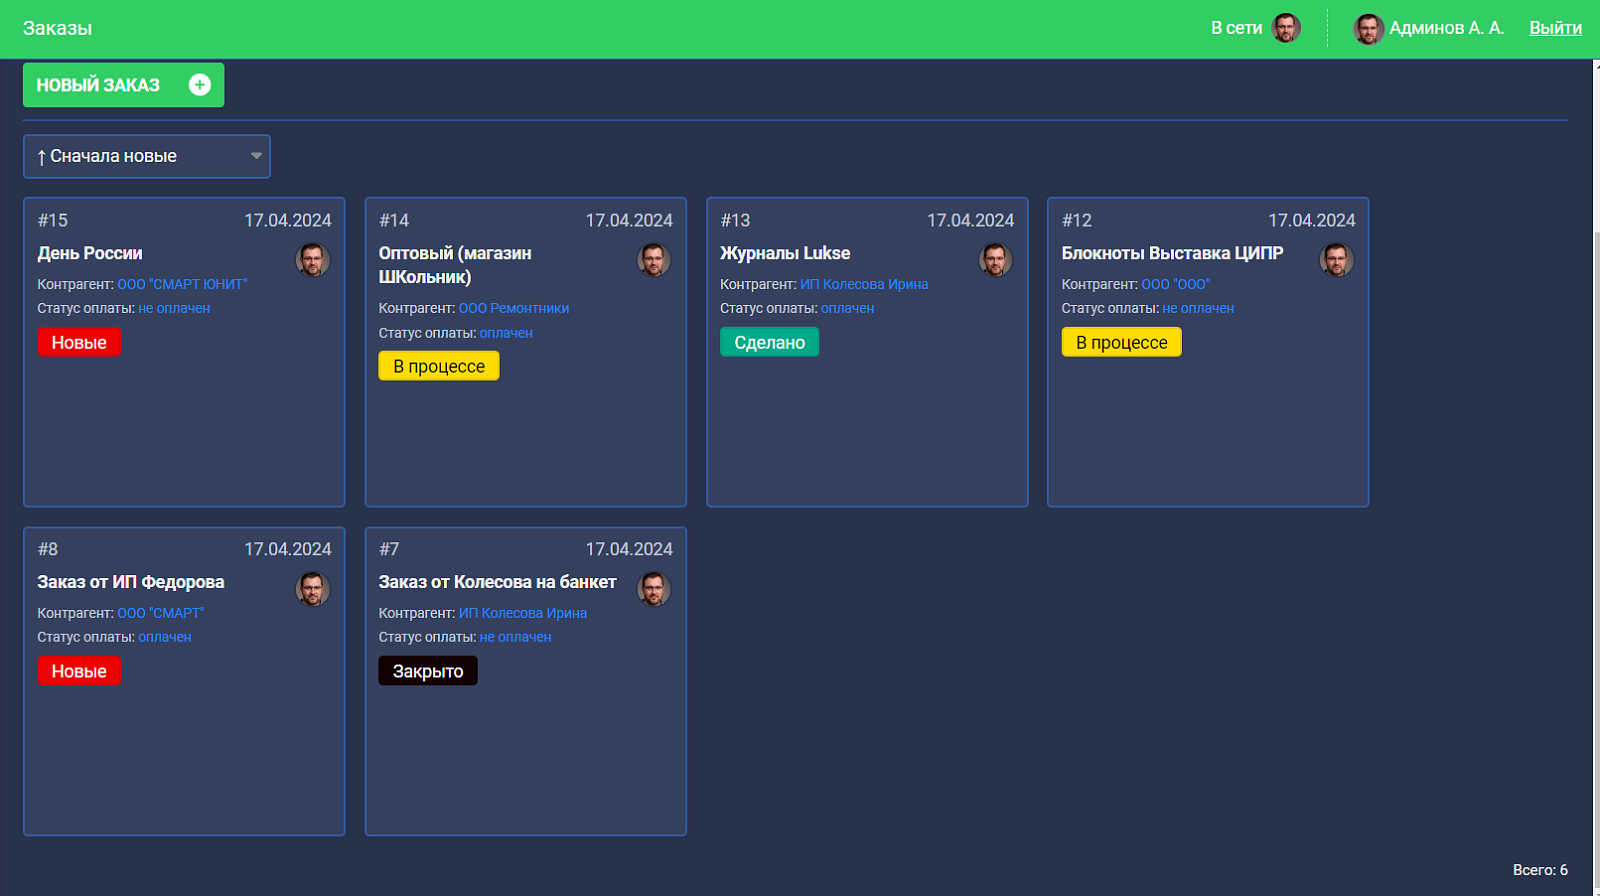Open the "Заказы" header title
This screenshot has height=896, width=1600.
pos(57,28)
